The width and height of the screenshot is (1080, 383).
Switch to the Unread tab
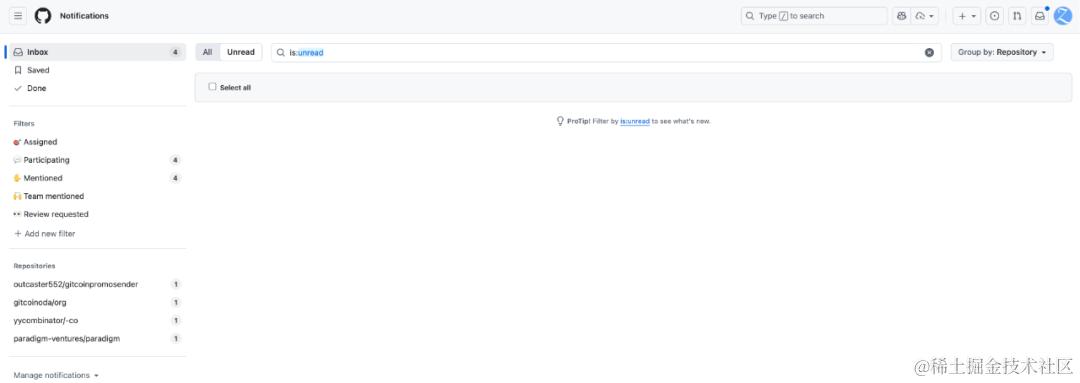[x=241, y=52]
